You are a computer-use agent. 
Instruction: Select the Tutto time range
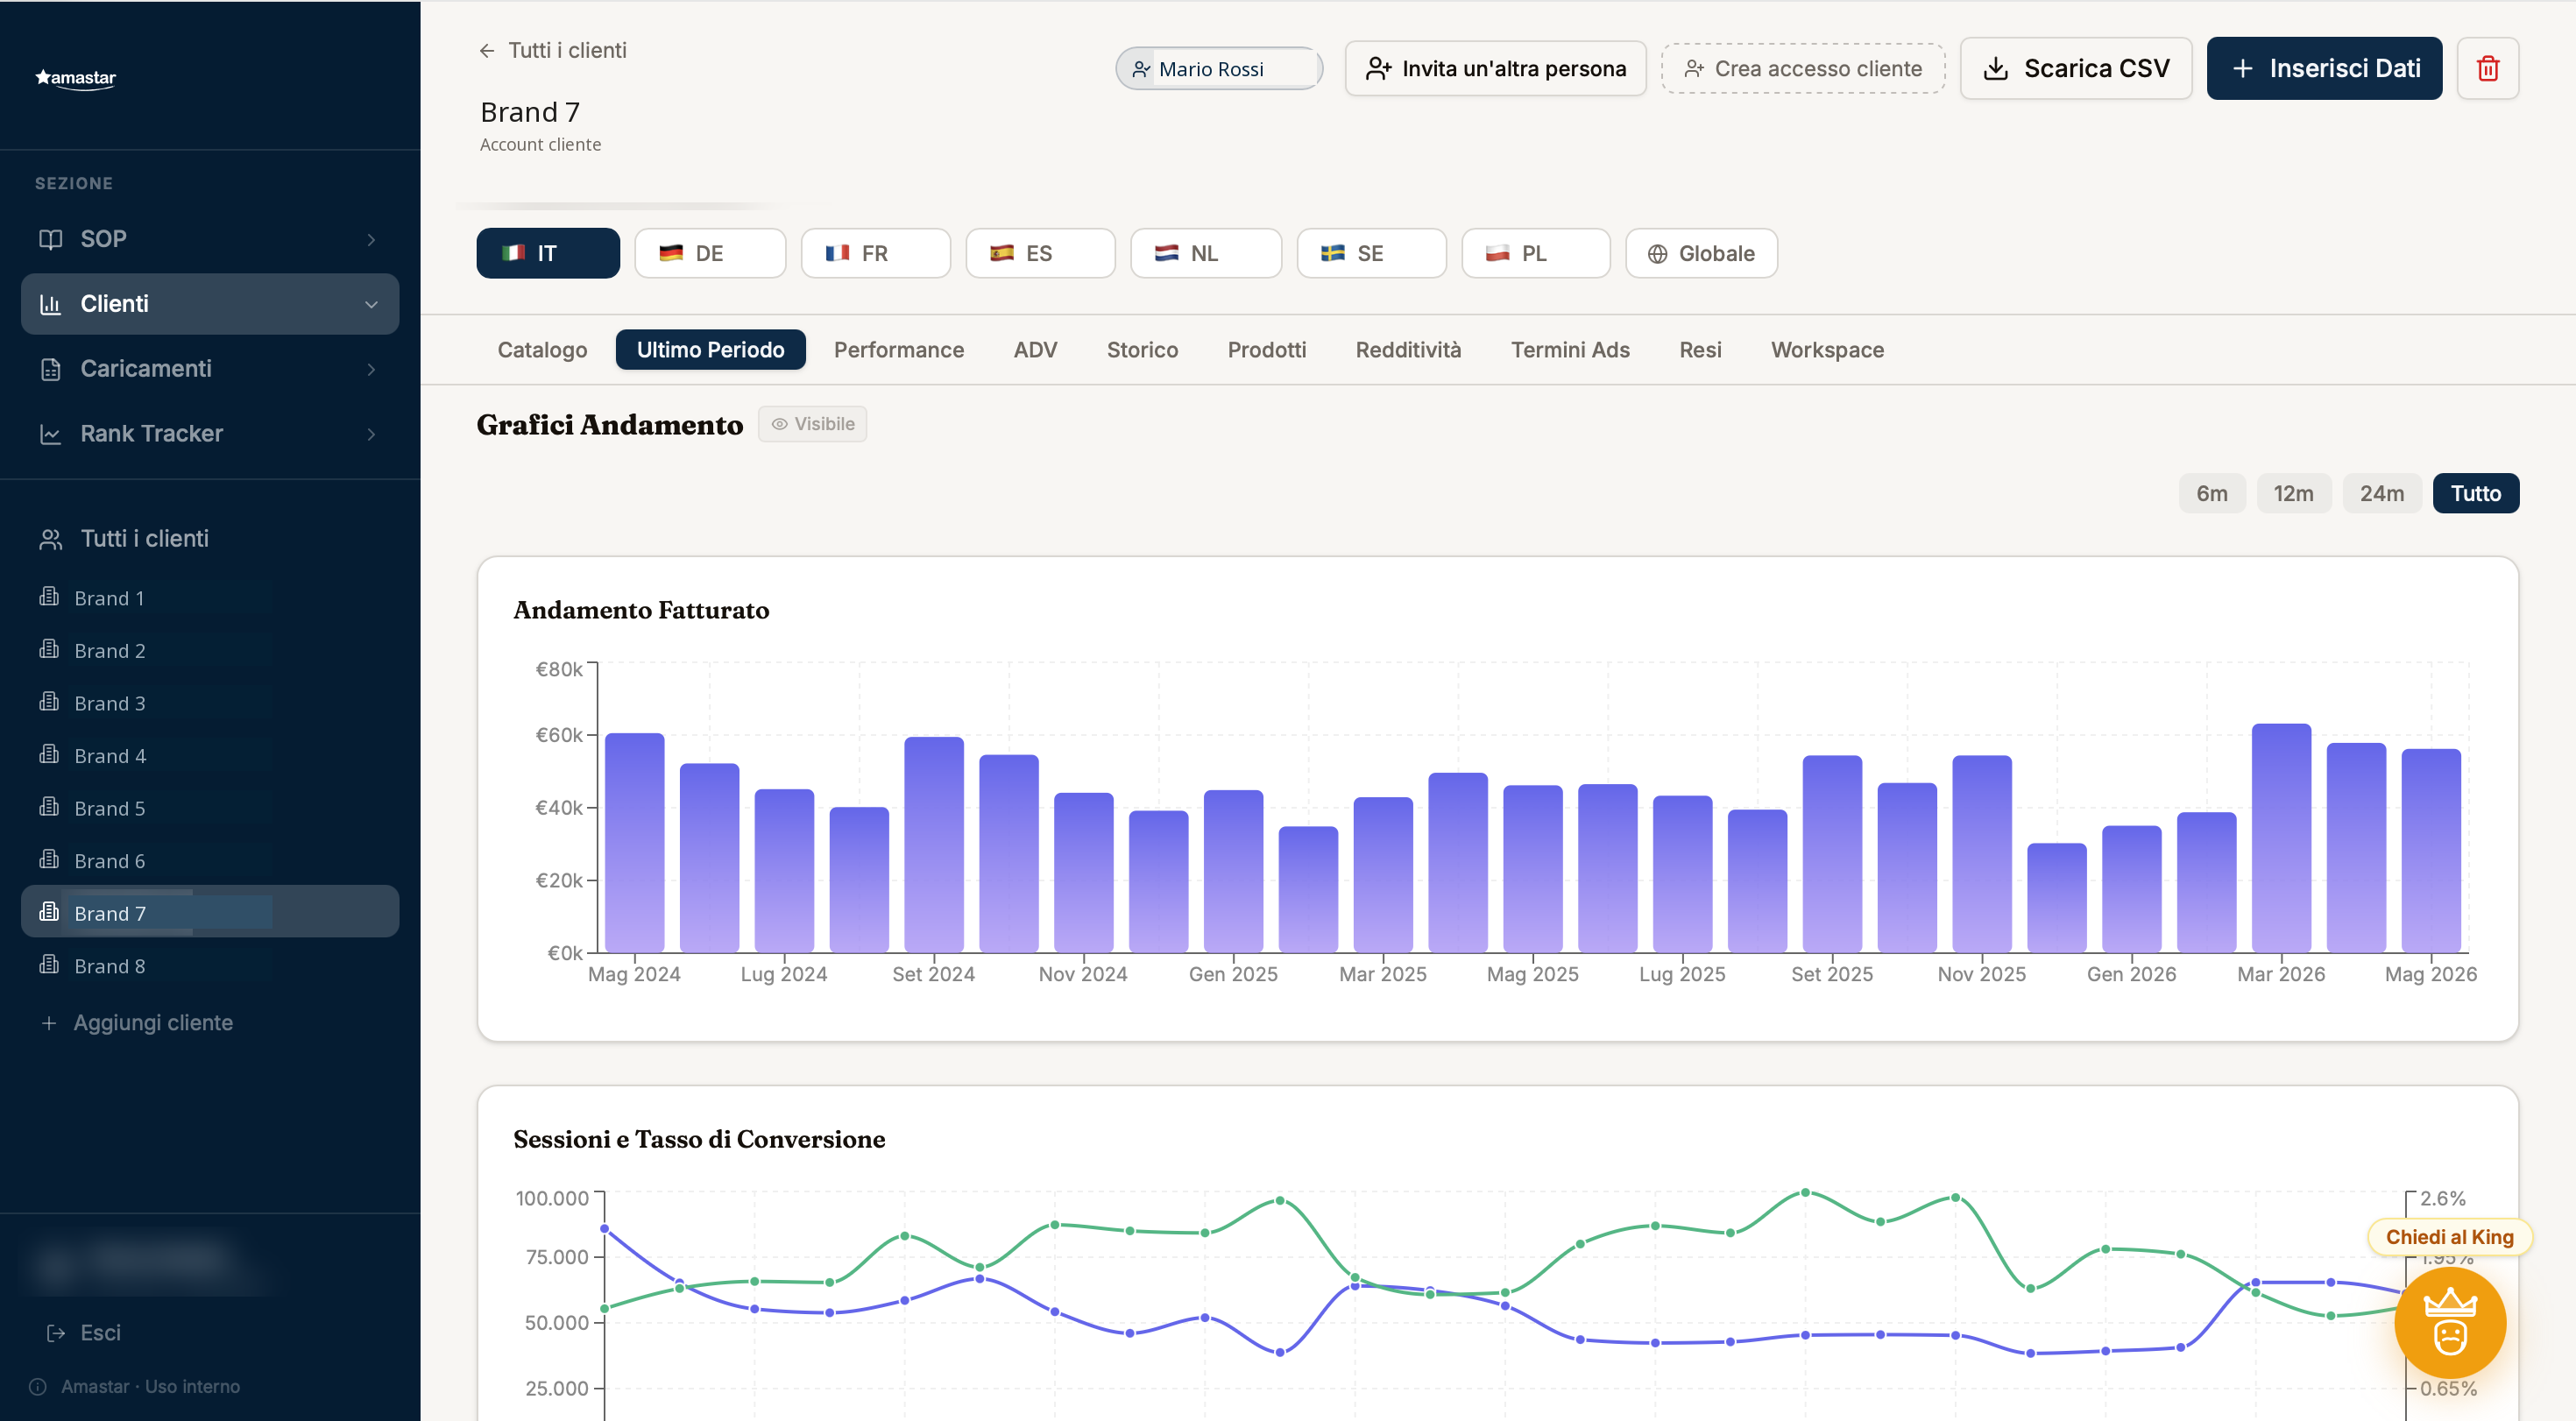click(x=2475, y=493)
